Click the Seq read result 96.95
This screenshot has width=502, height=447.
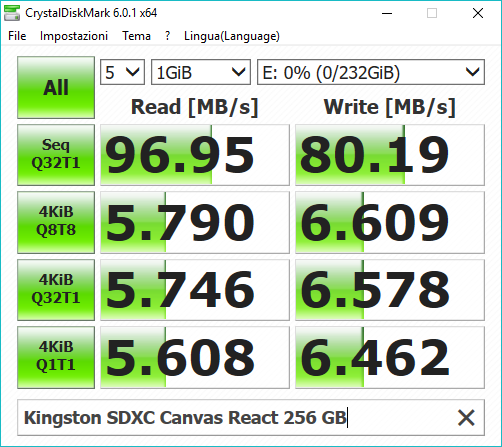195,155
